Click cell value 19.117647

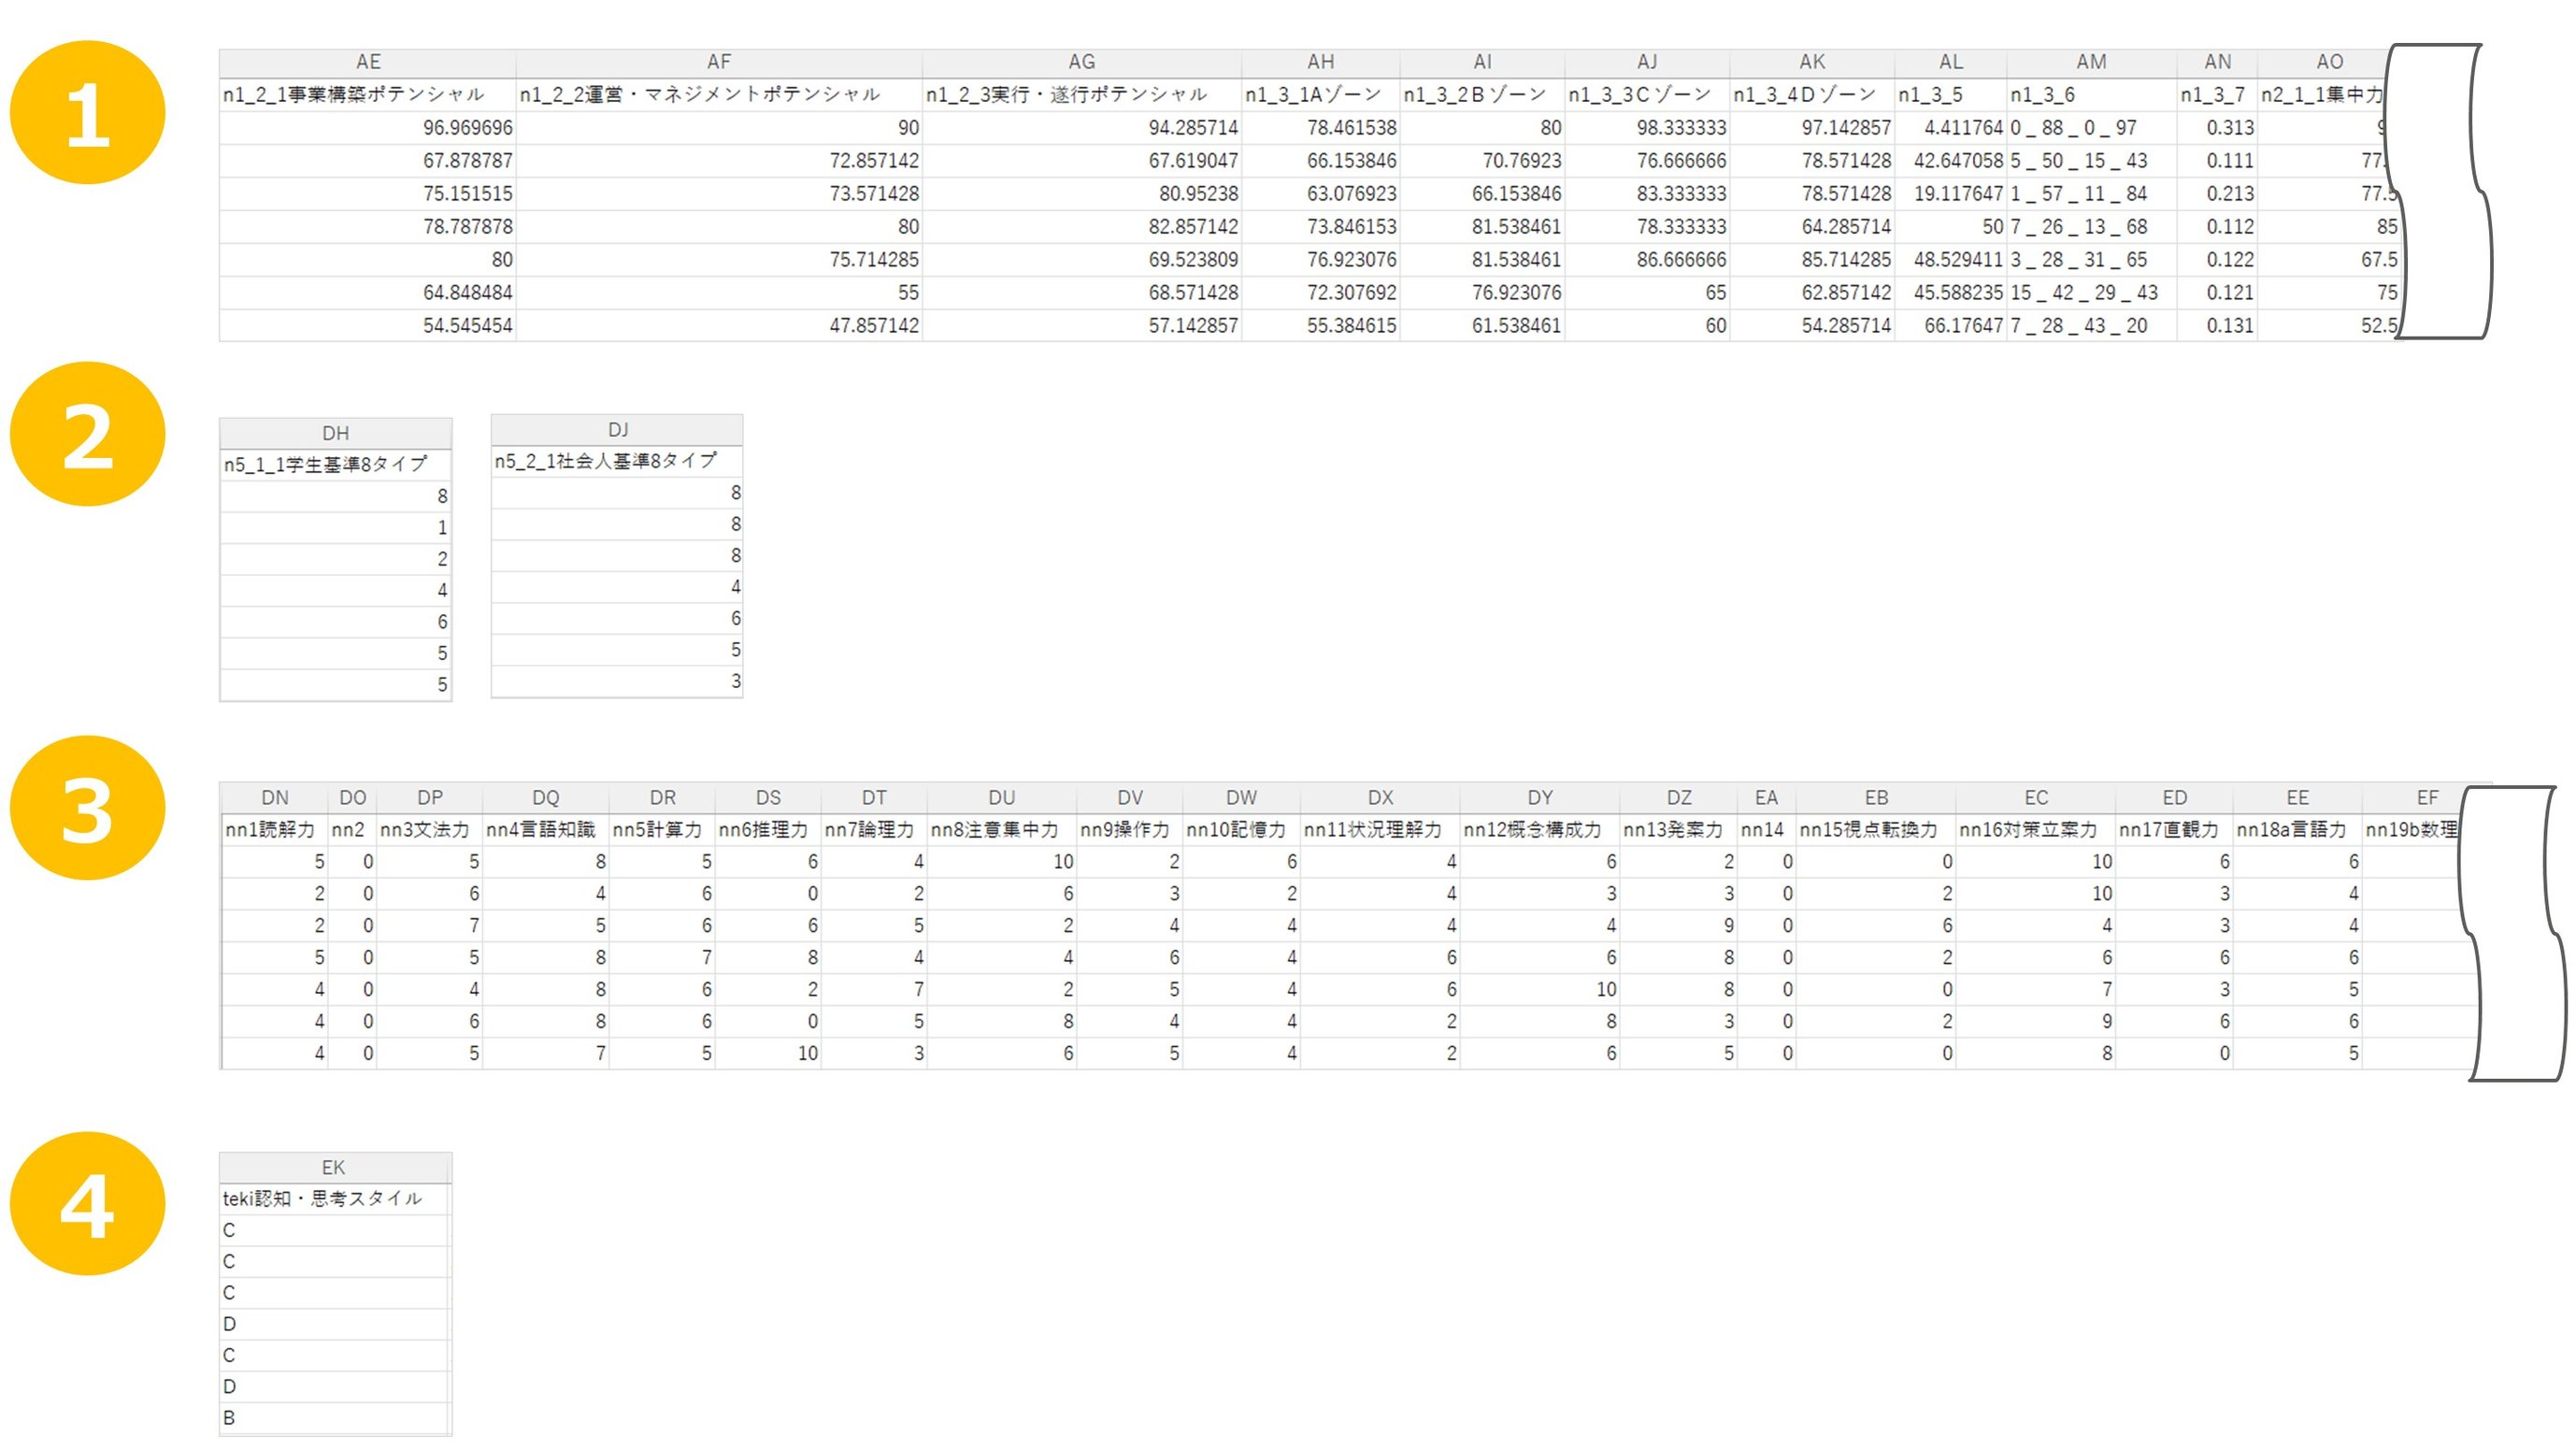click(1951, 194)
